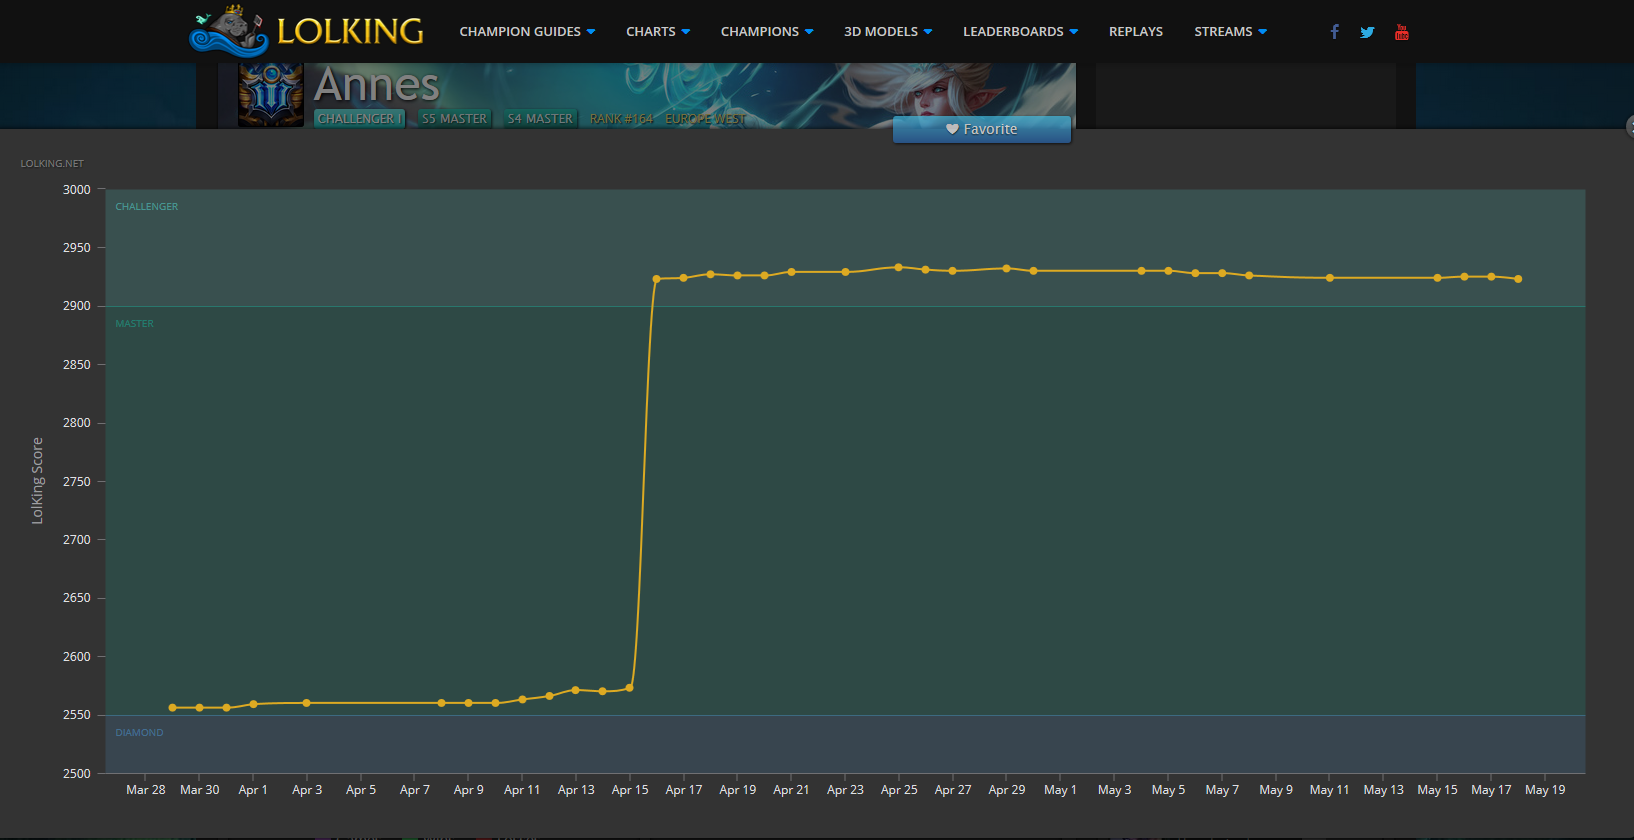Expand the 3D Models dropdown arrow
Viewport: 1634px width, 840px height.
[x=928, y=32]
